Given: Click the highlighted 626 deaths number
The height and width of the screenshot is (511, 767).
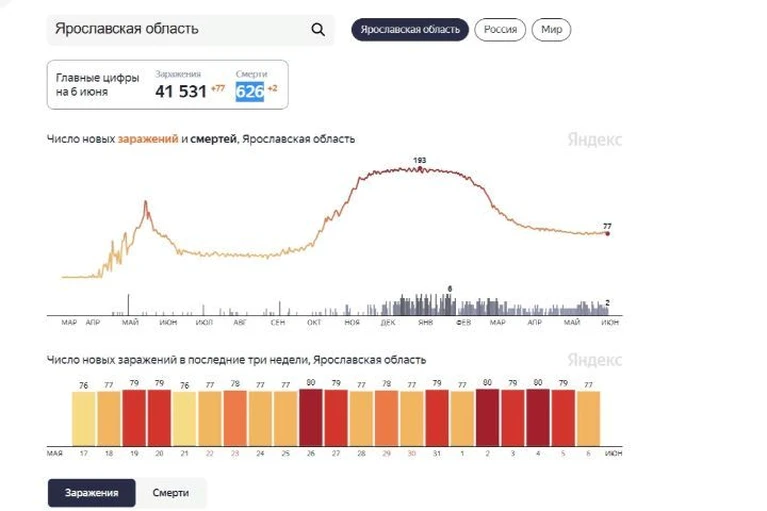Looking at the screenshot, I should pos(249,91).
